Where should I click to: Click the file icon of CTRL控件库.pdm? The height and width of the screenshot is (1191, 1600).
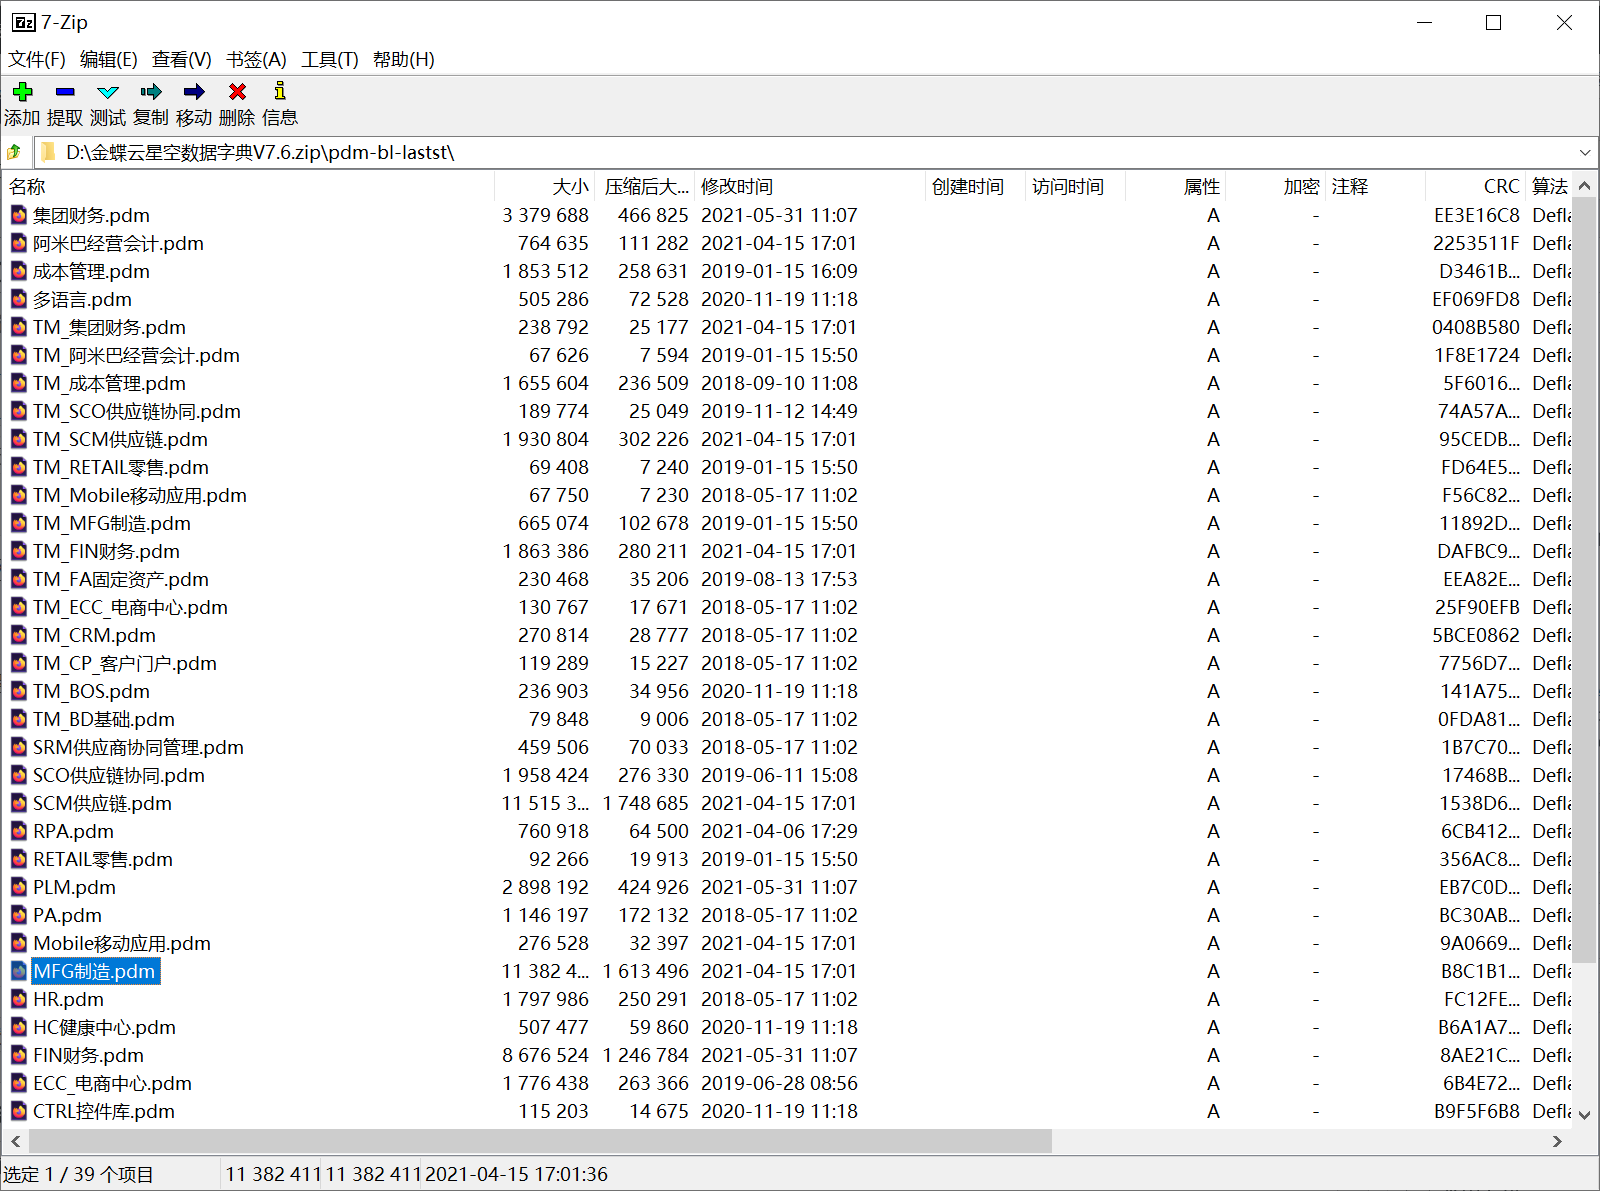[19, 1111]
